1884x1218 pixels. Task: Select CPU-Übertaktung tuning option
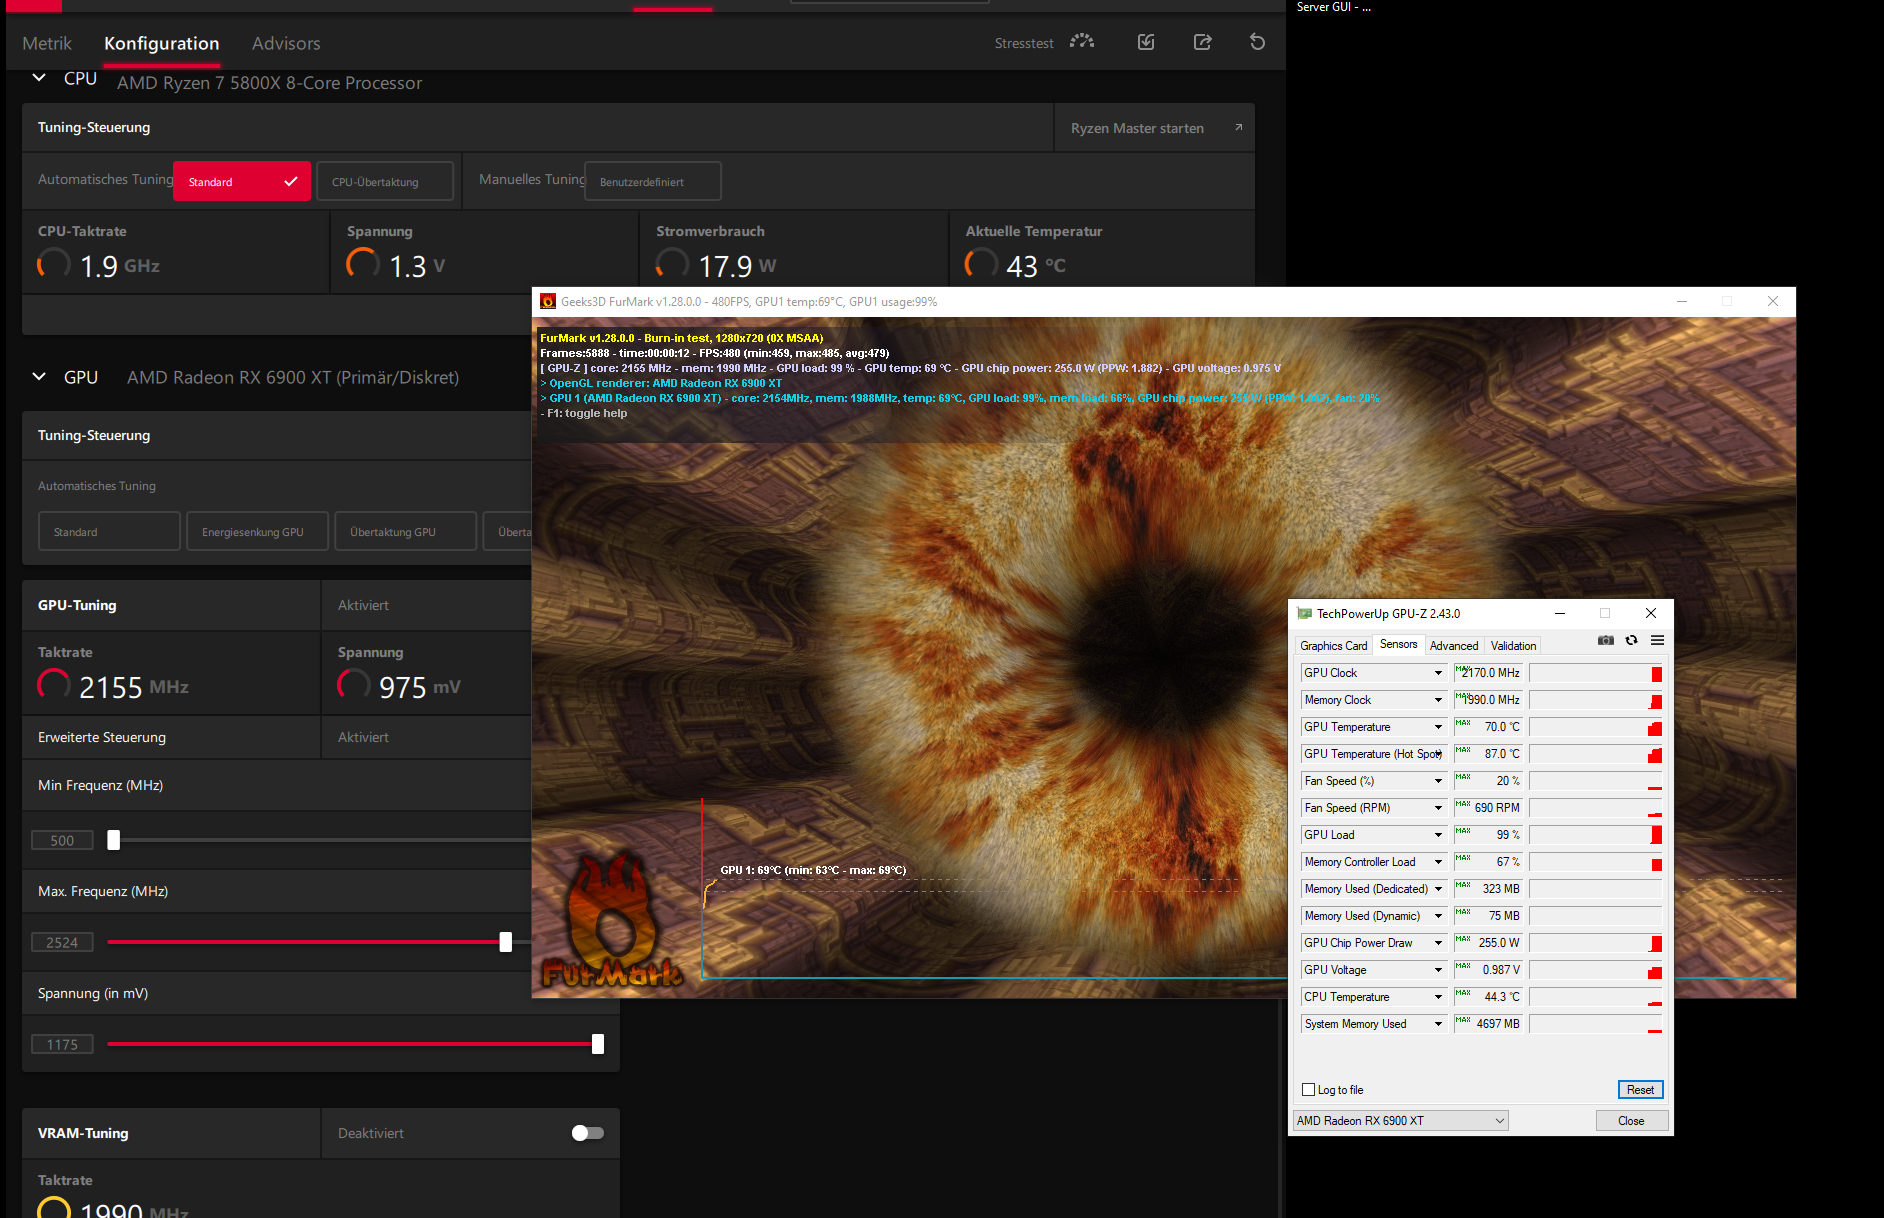pyautogui.click(x=385, y=181)
